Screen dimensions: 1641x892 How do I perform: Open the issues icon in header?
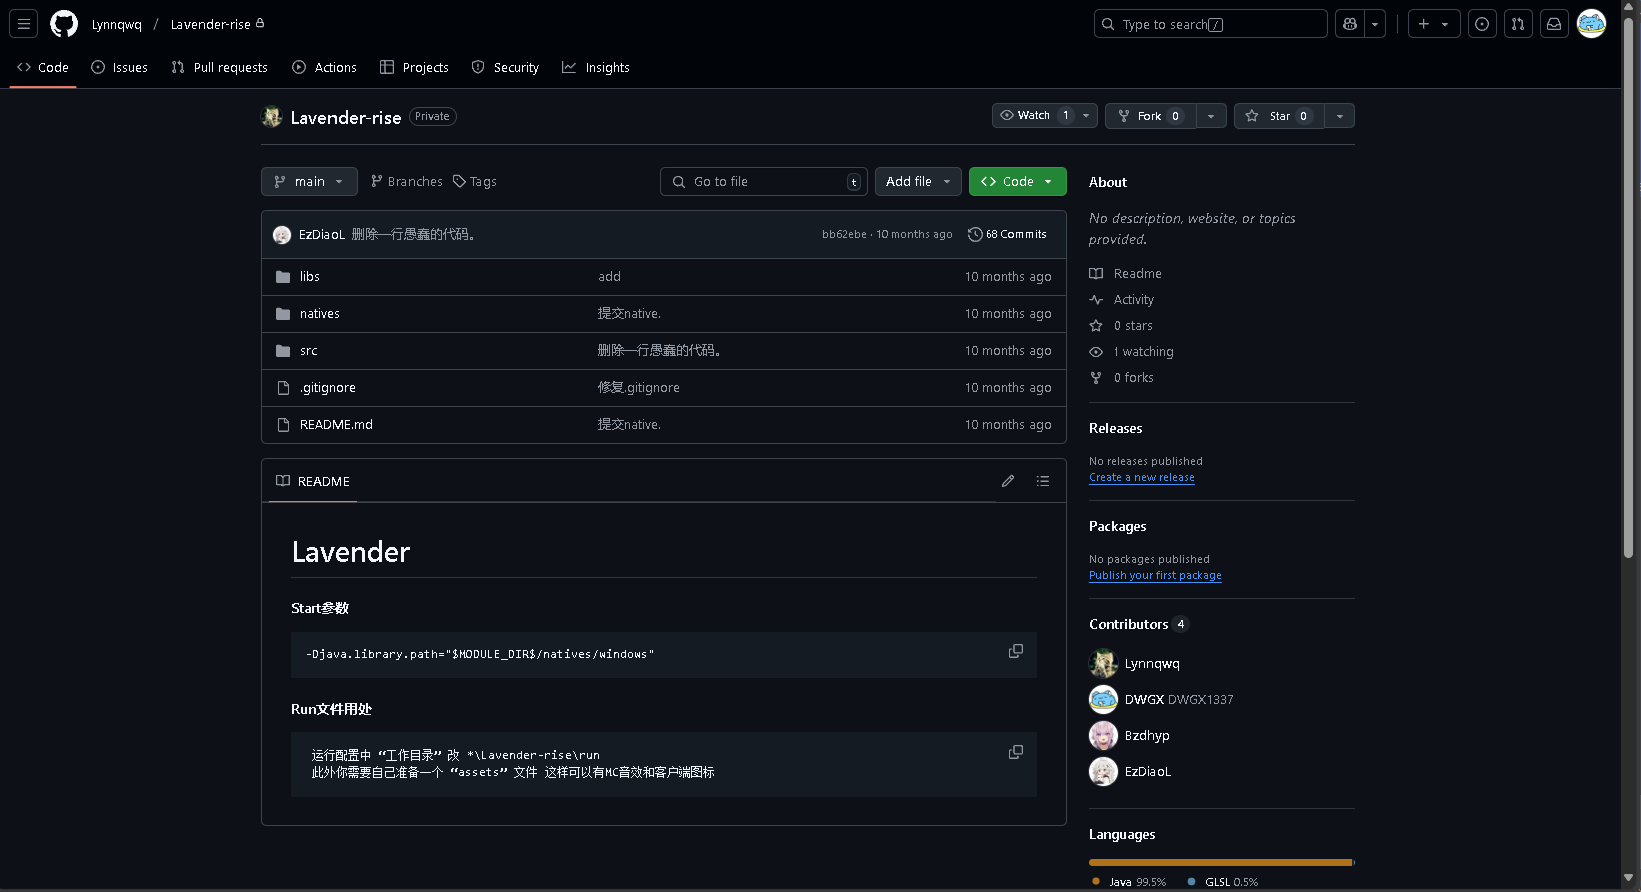1482,24
